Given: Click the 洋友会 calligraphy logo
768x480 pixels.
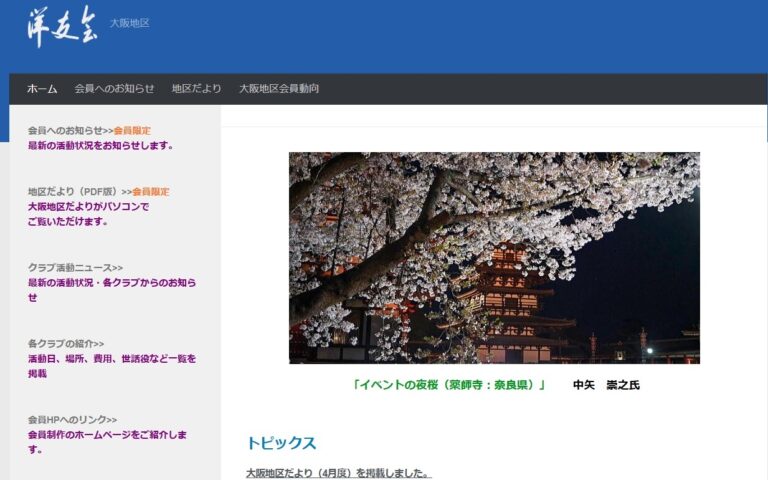Looking at the screenshot, I should coord(63,23).
